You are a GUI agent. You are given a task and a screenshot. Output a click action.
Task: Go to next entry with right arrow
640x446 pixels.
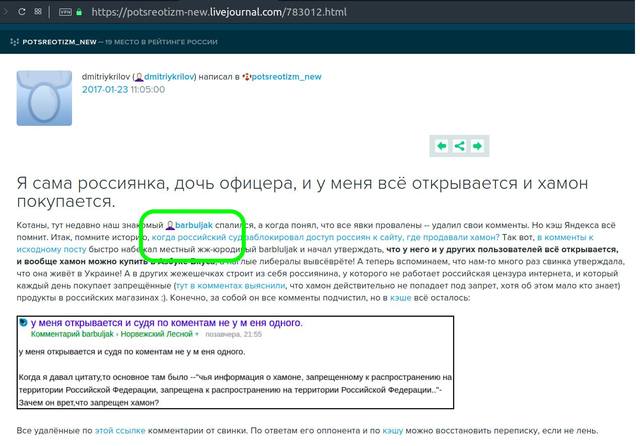(x=477, y=146)
